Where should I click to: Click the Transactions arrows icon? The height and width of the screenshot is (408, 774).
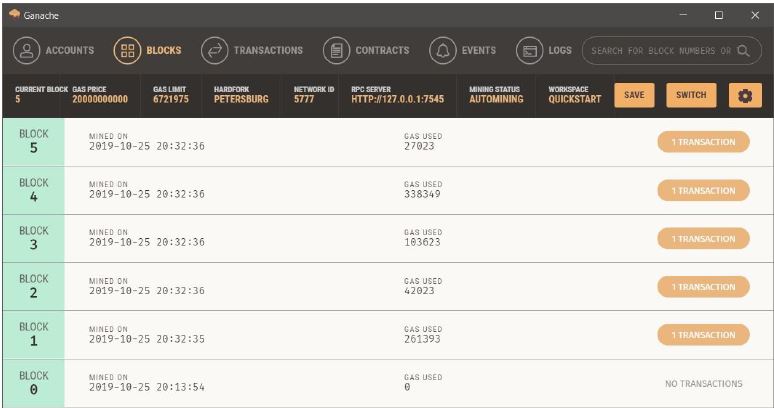coord(214,51)
